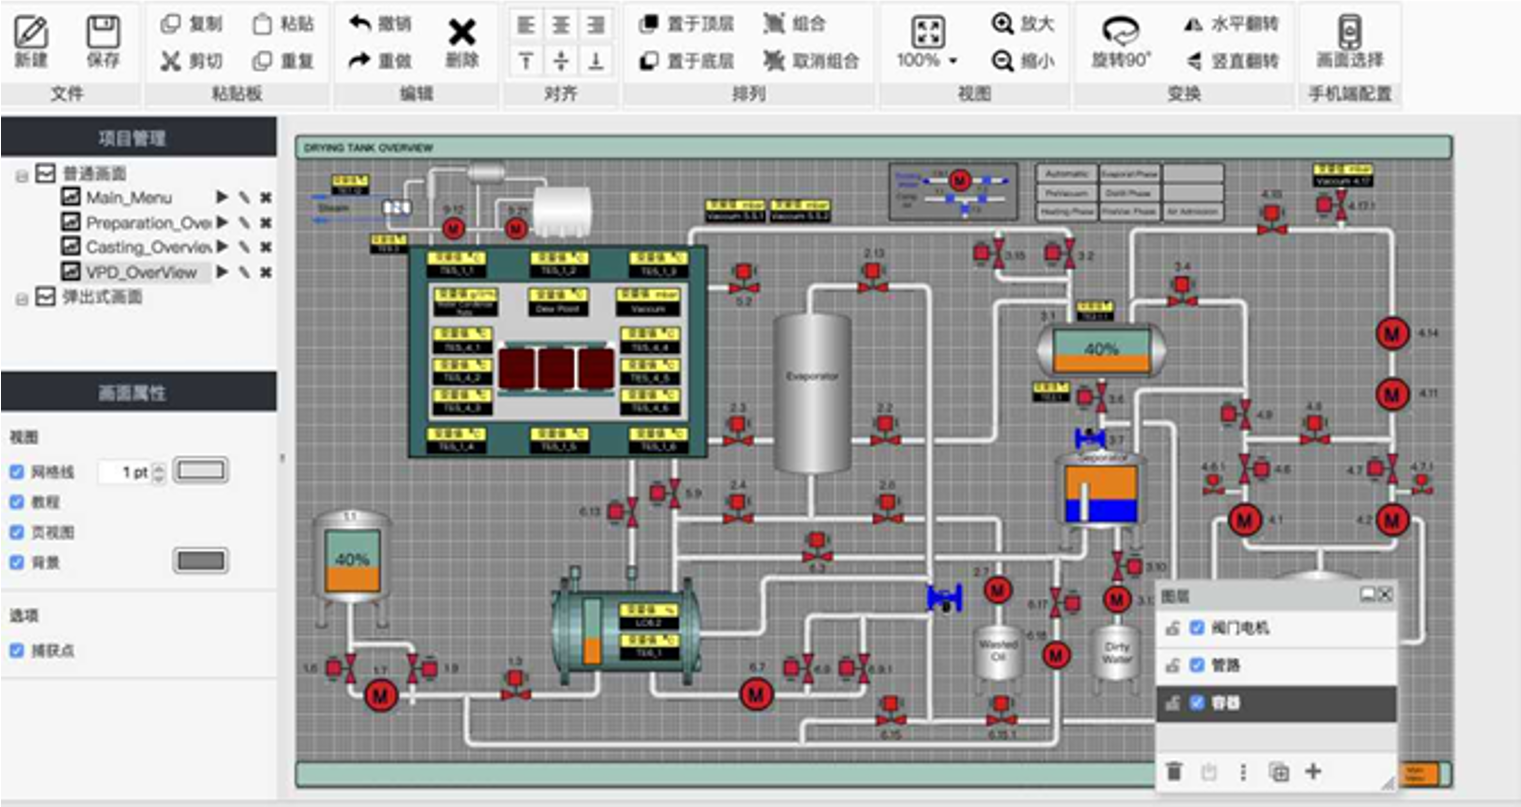The width and height of the screenshot is (1521, 807).
Task: Run preview arrow for Main_Menu
Action: pos(223,197)
